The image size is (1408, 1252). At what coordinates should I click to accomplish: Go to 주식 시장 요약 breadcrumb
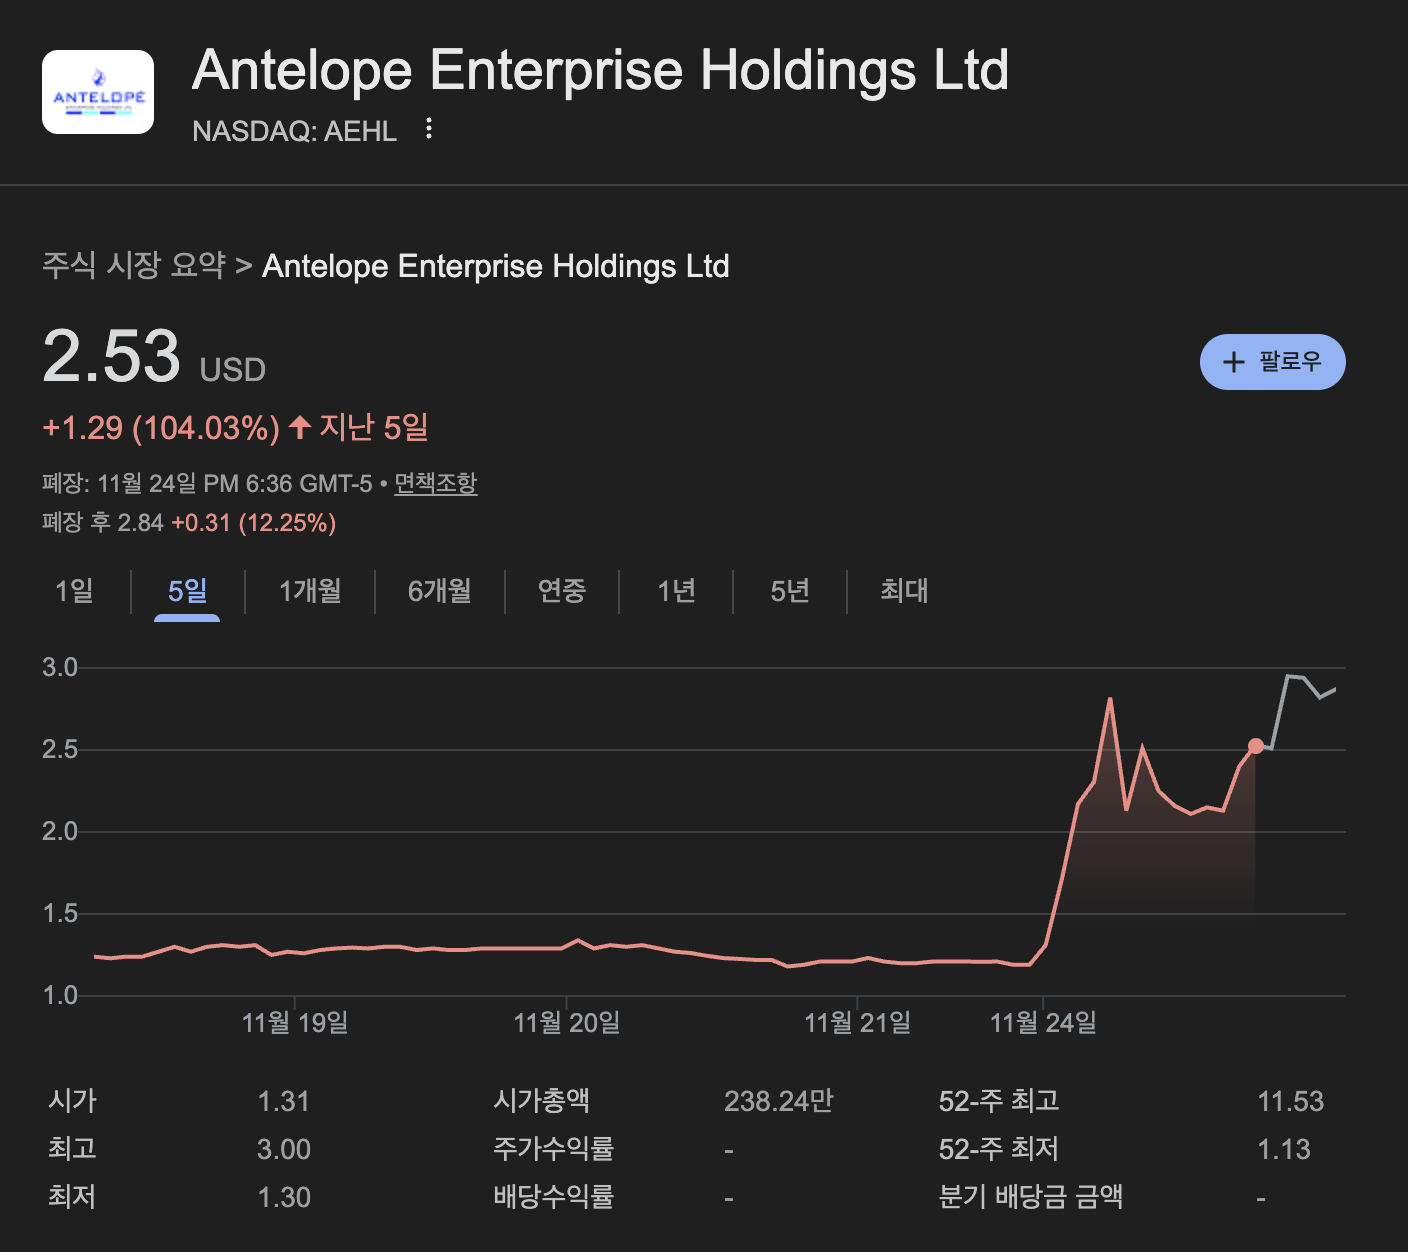click(x=134, y=266)
